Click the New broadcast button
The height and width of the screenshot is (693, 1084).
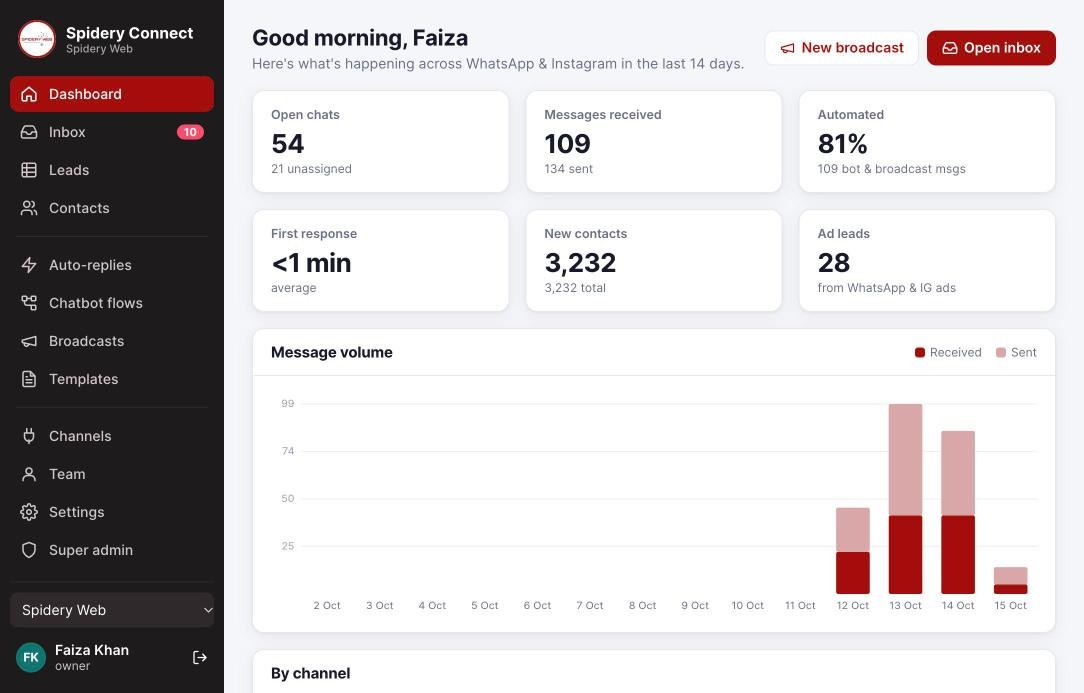pos(841,48)
